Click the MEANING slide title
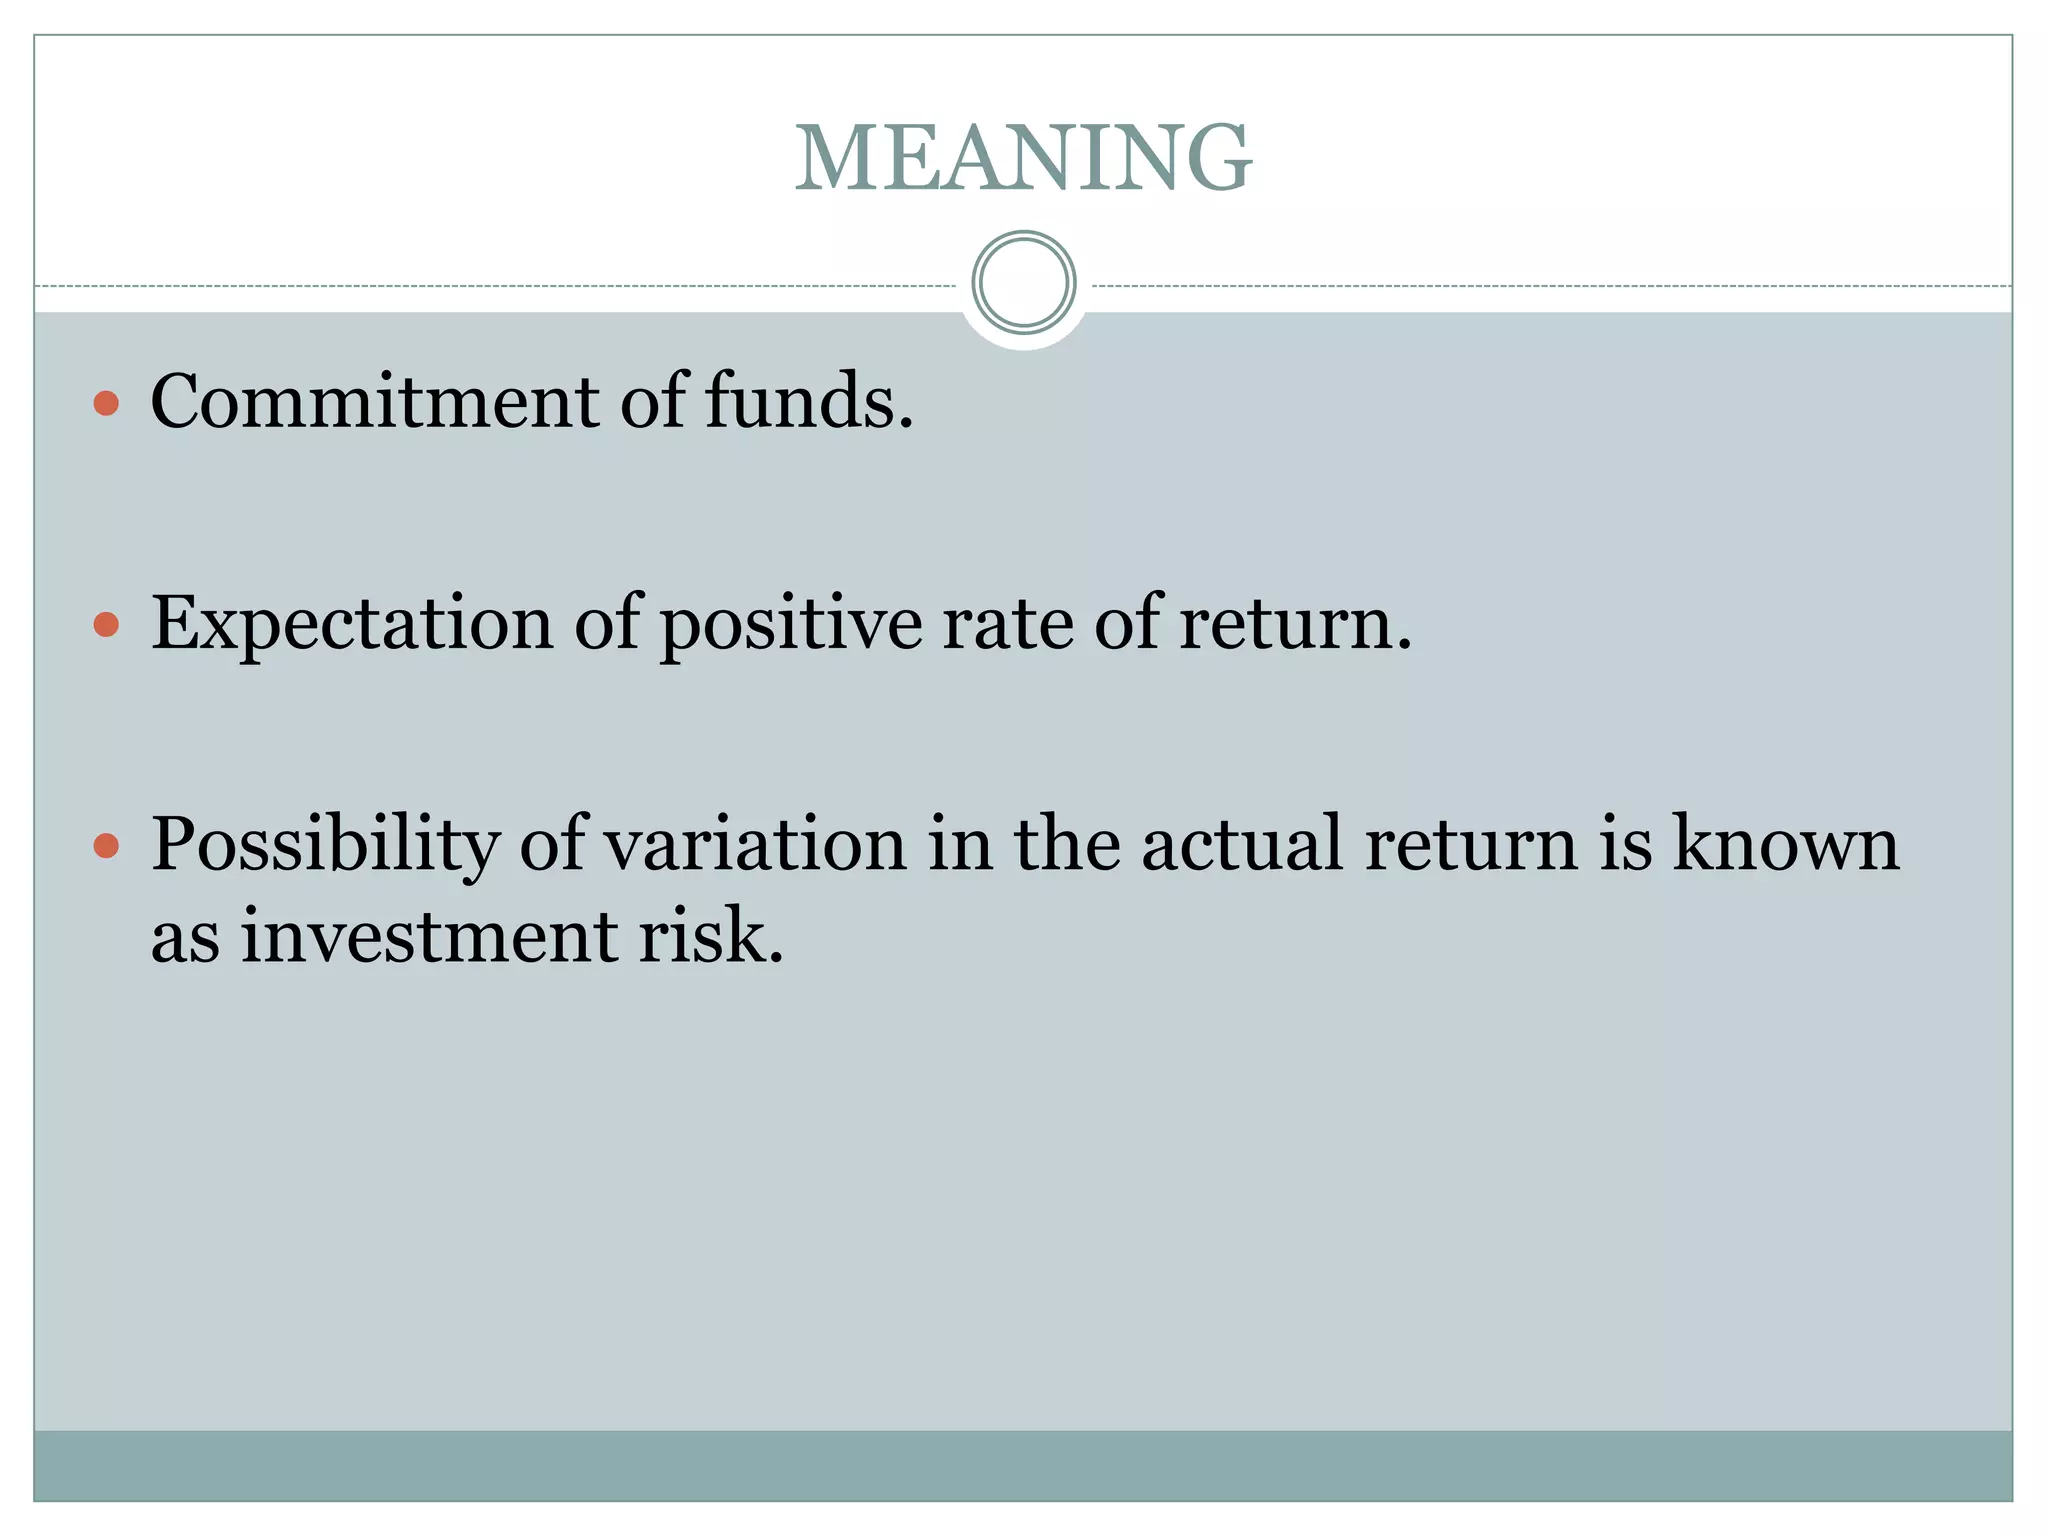2048x1536 pixels. [1023, 157]
